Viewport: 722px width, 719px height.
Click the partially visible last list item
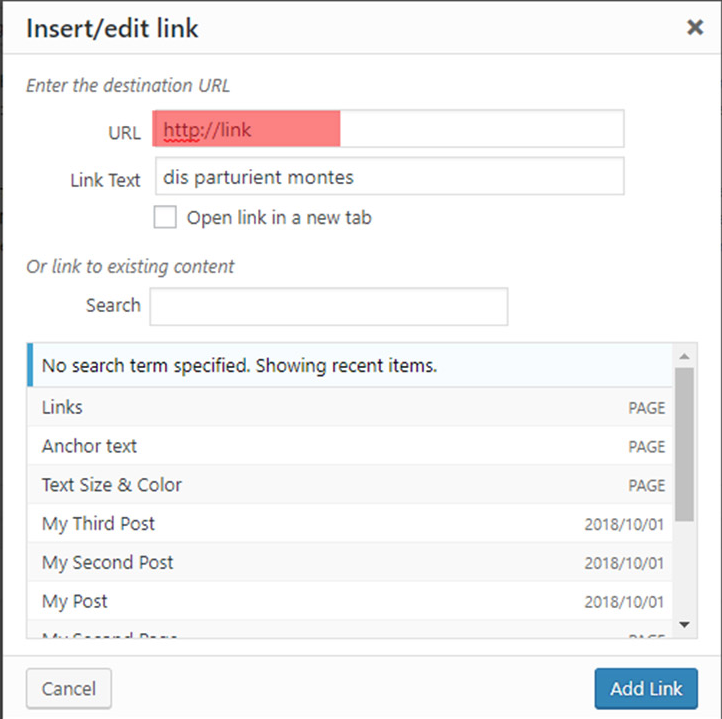pos(350,634)
